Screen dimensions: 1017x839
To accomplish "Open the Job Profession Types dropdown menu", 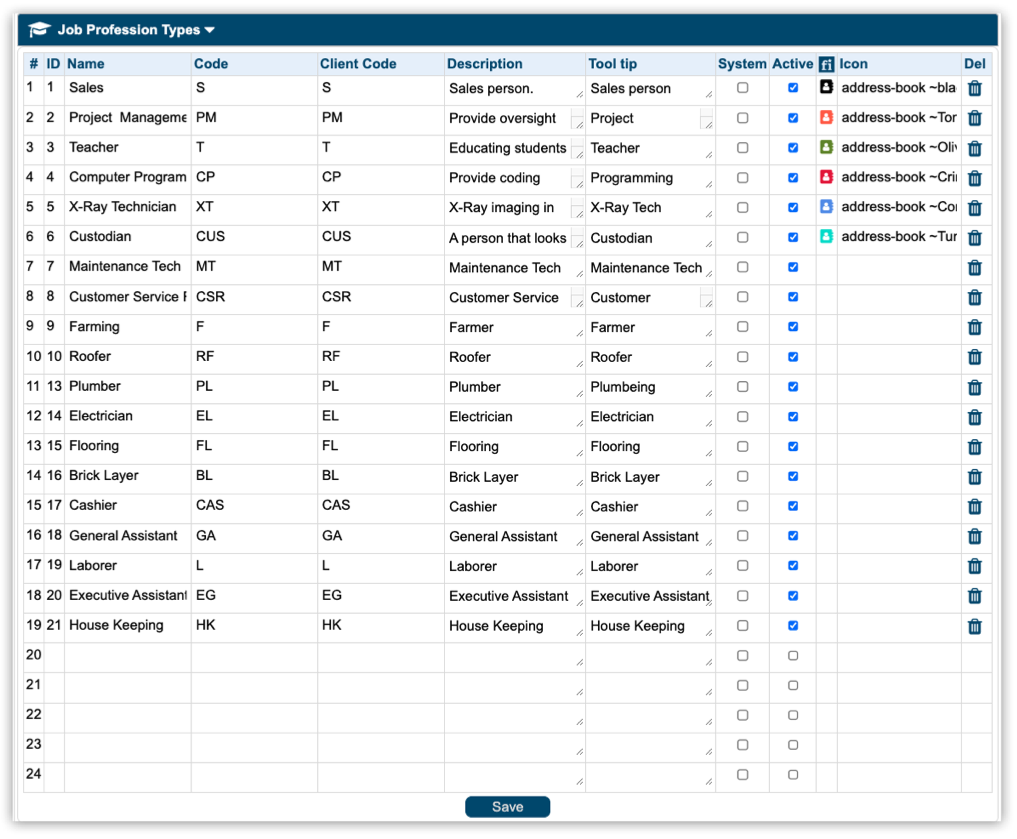I will pyautogui.click(x=209, y=30).
